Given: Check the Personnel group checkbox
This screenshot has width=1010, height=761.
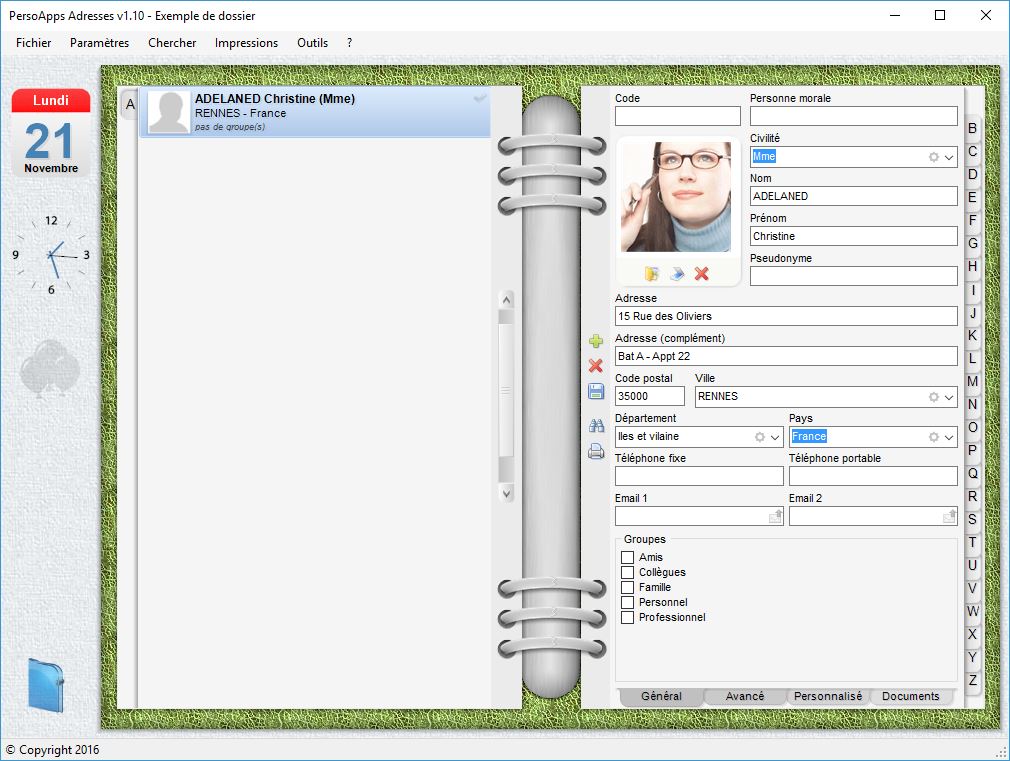Looking at the screenshot, I should (627, 602).
